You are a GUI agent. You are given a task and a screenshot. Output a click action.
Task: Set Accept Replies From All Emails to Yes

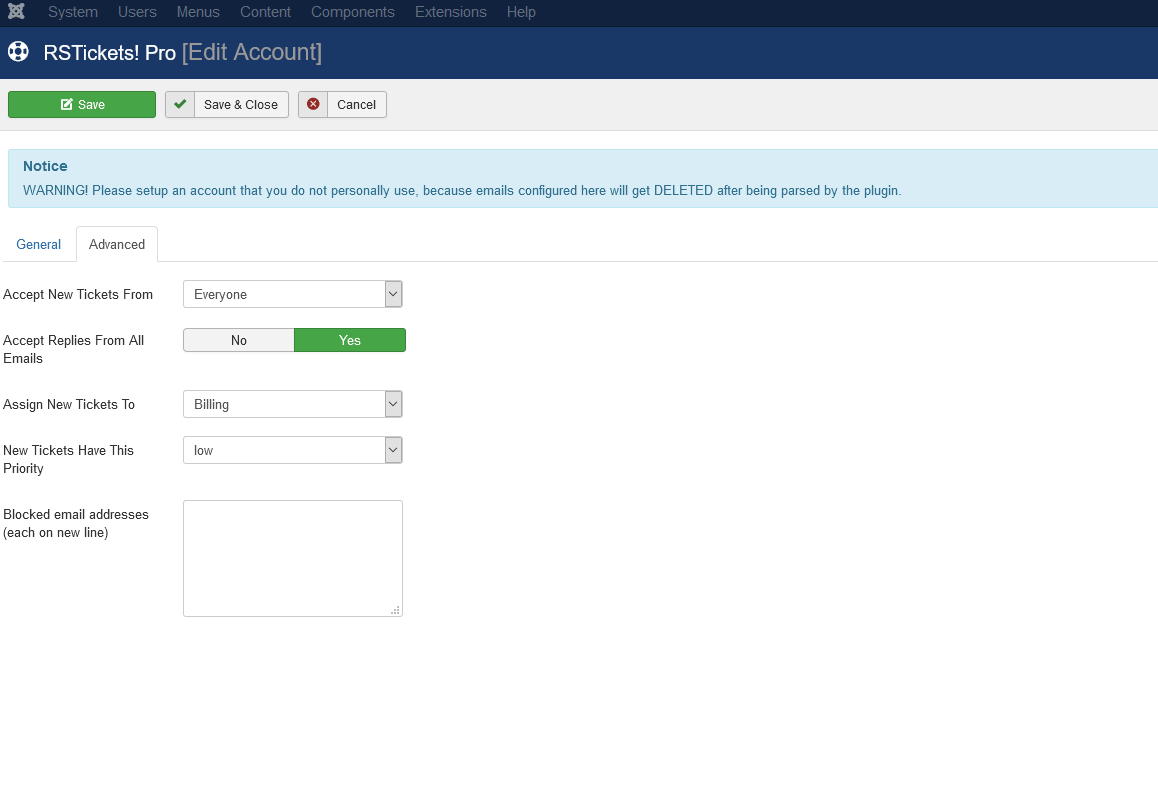coord(350,340)
